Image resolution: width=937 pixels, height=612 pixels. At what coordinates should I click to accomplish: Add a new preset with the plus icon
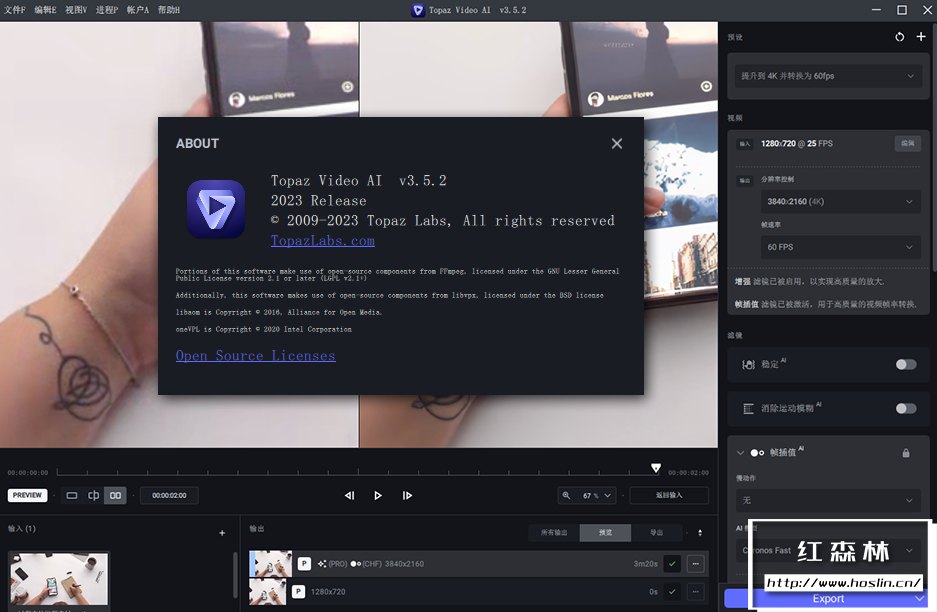click(921, 37)
